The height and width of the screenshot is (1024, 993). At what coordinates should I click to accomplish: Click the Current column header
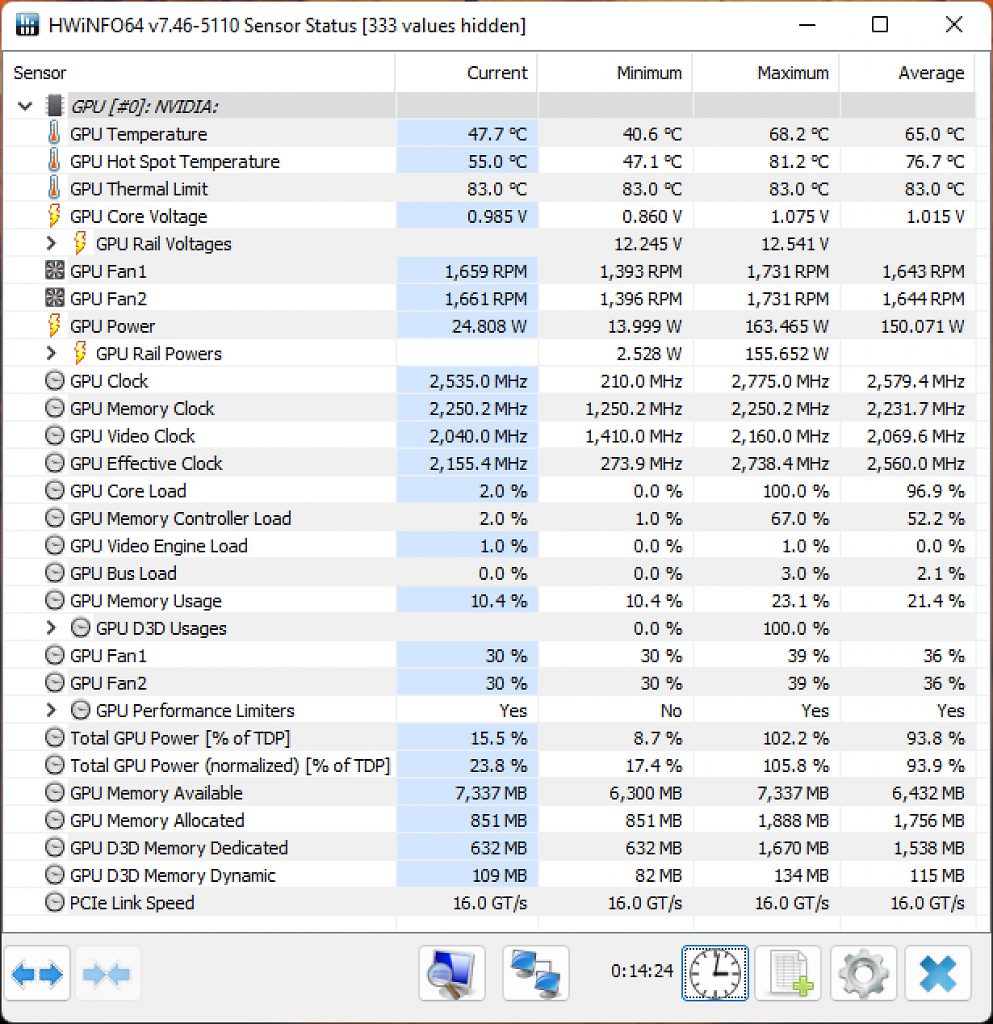(466, 72)
